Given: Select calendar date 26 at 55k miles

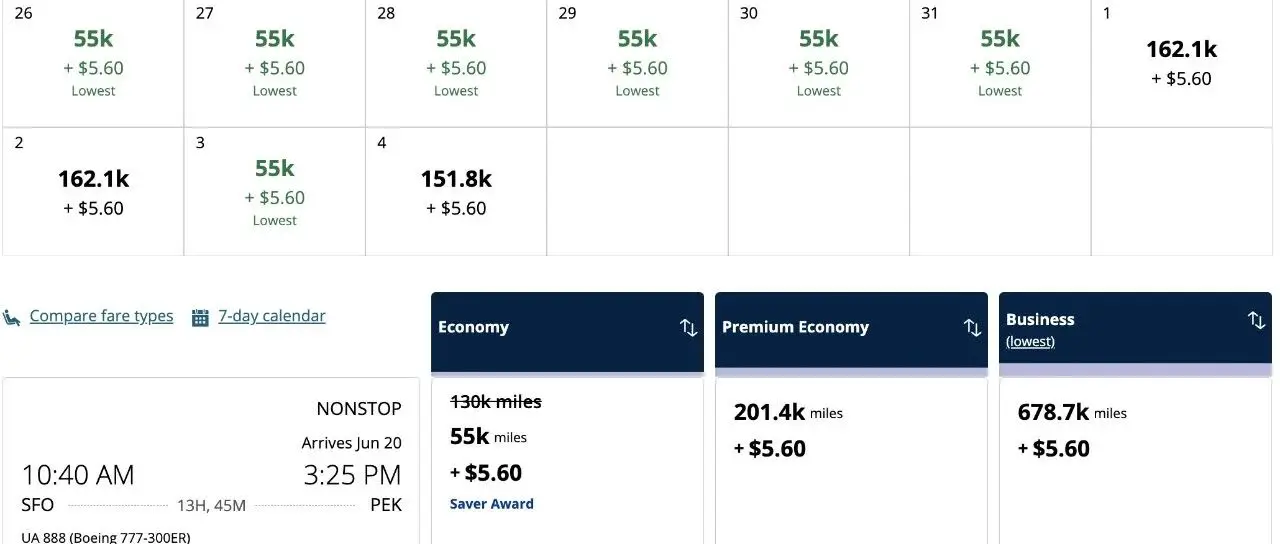Looking at the screenshot, I should coord(93,64).
